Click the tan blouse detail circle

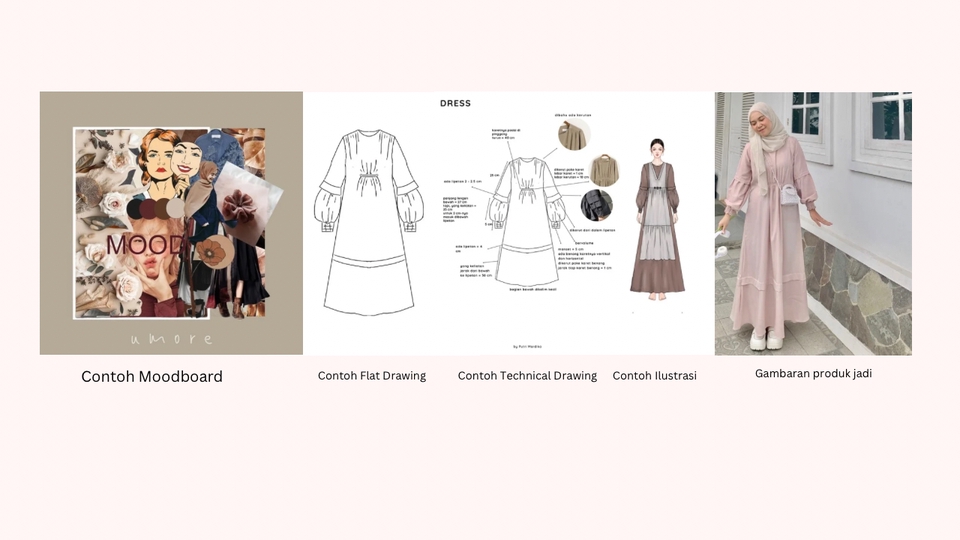pos(604,170)
